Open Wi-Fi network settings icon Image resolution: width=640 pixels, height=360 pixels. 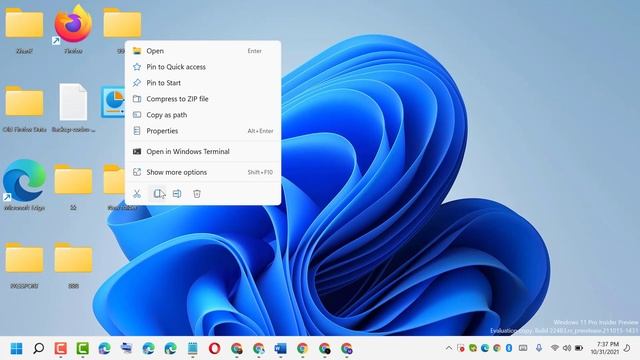tap(554, 348)
